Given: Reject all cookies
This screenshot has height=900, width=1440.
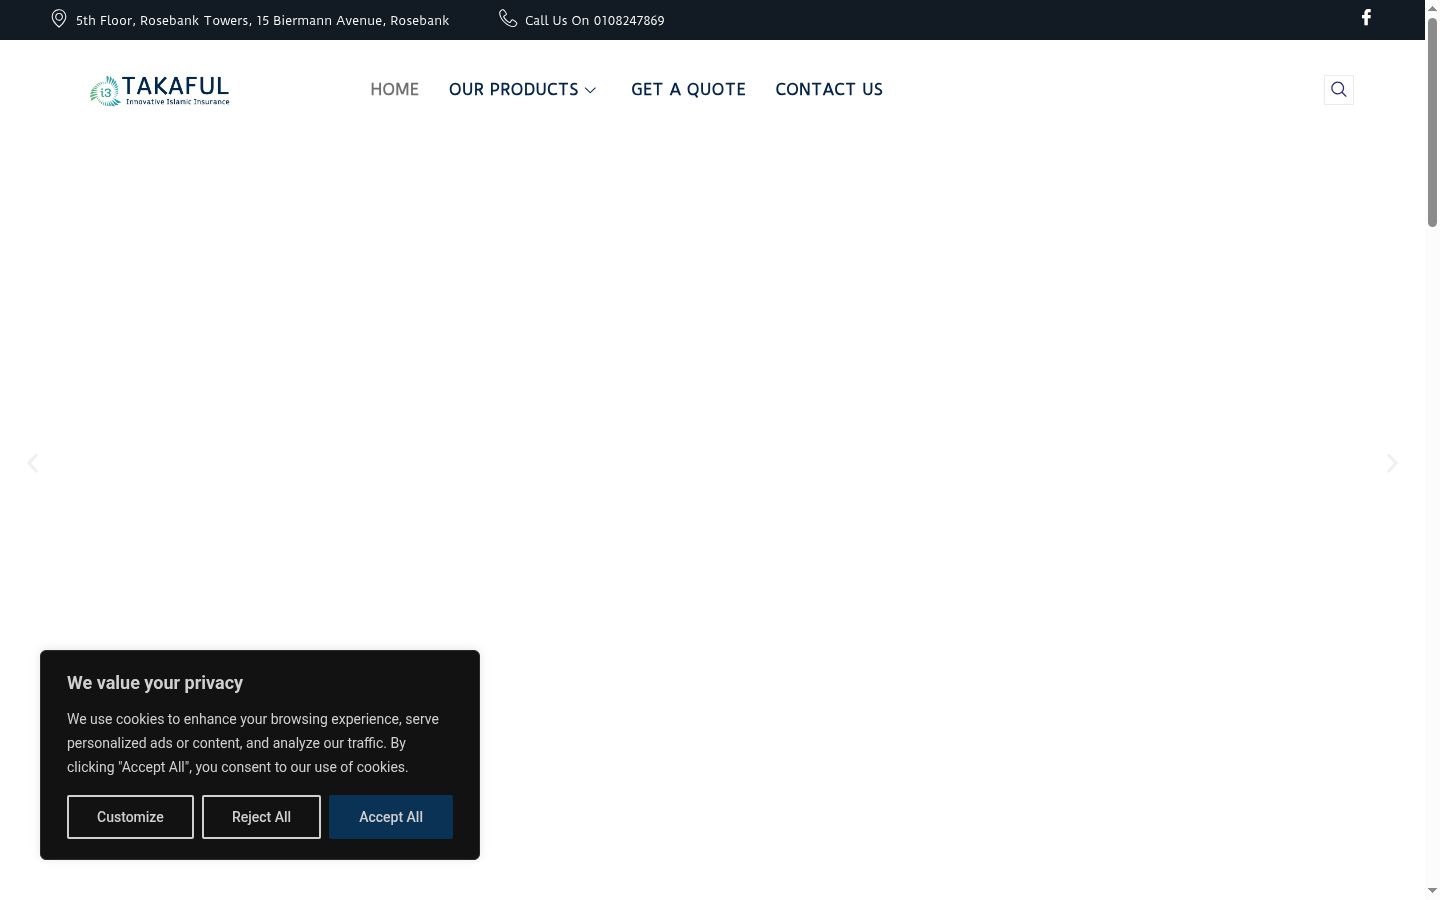Looking at the screenshot, I should (x=261, y=817).
